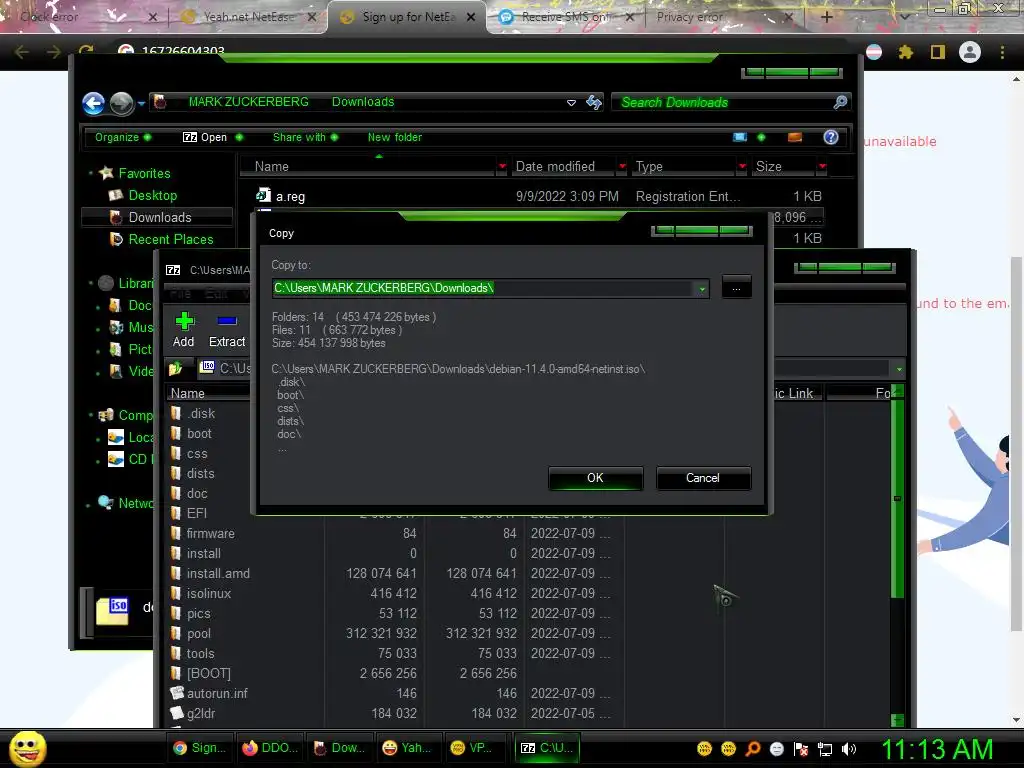Open the Explorer recent locations dropdown arrow
Viewport: 1024px width, 768px height.
pyautogui.click(x=141, y=103)
